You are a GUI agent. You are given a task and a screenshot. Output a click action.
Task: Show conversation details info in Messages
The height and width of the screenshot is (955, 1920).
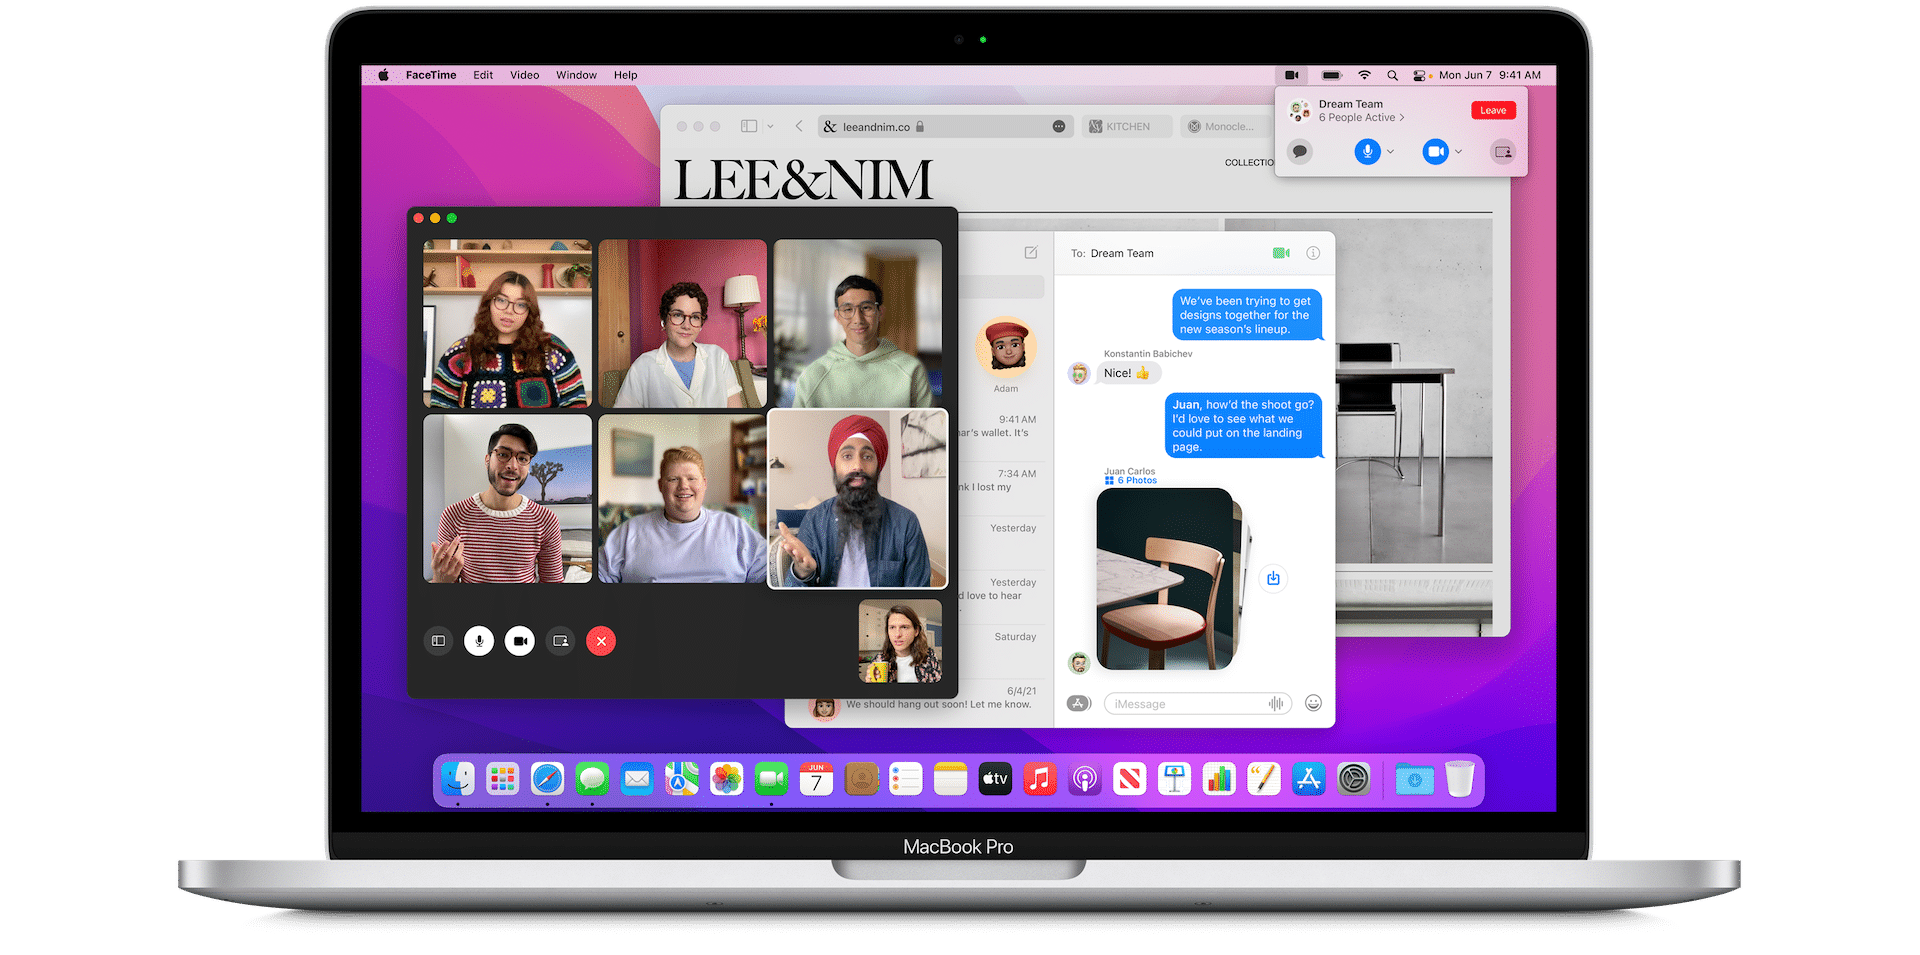coord(1313,253)
